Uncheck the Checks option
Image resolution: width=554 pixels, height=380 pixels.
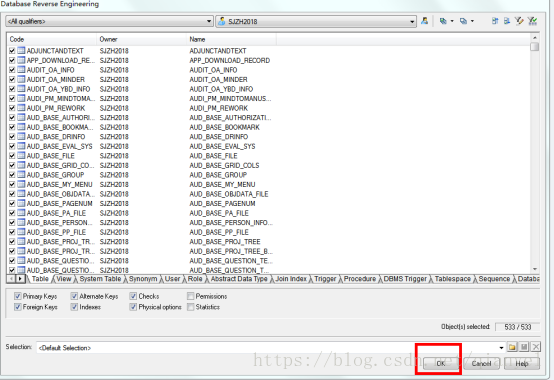tap(133, 296)
